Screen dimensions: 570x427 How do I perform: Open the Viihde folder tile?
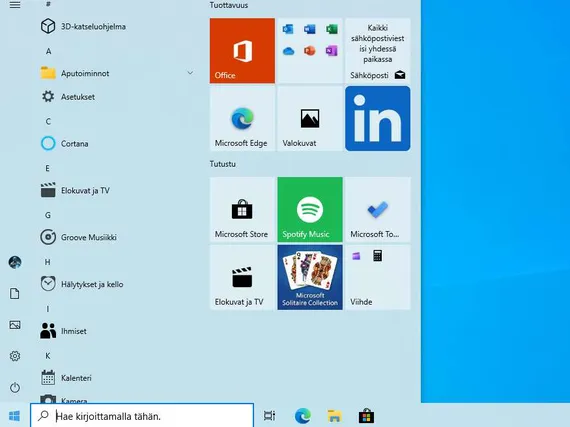(378, 277)
